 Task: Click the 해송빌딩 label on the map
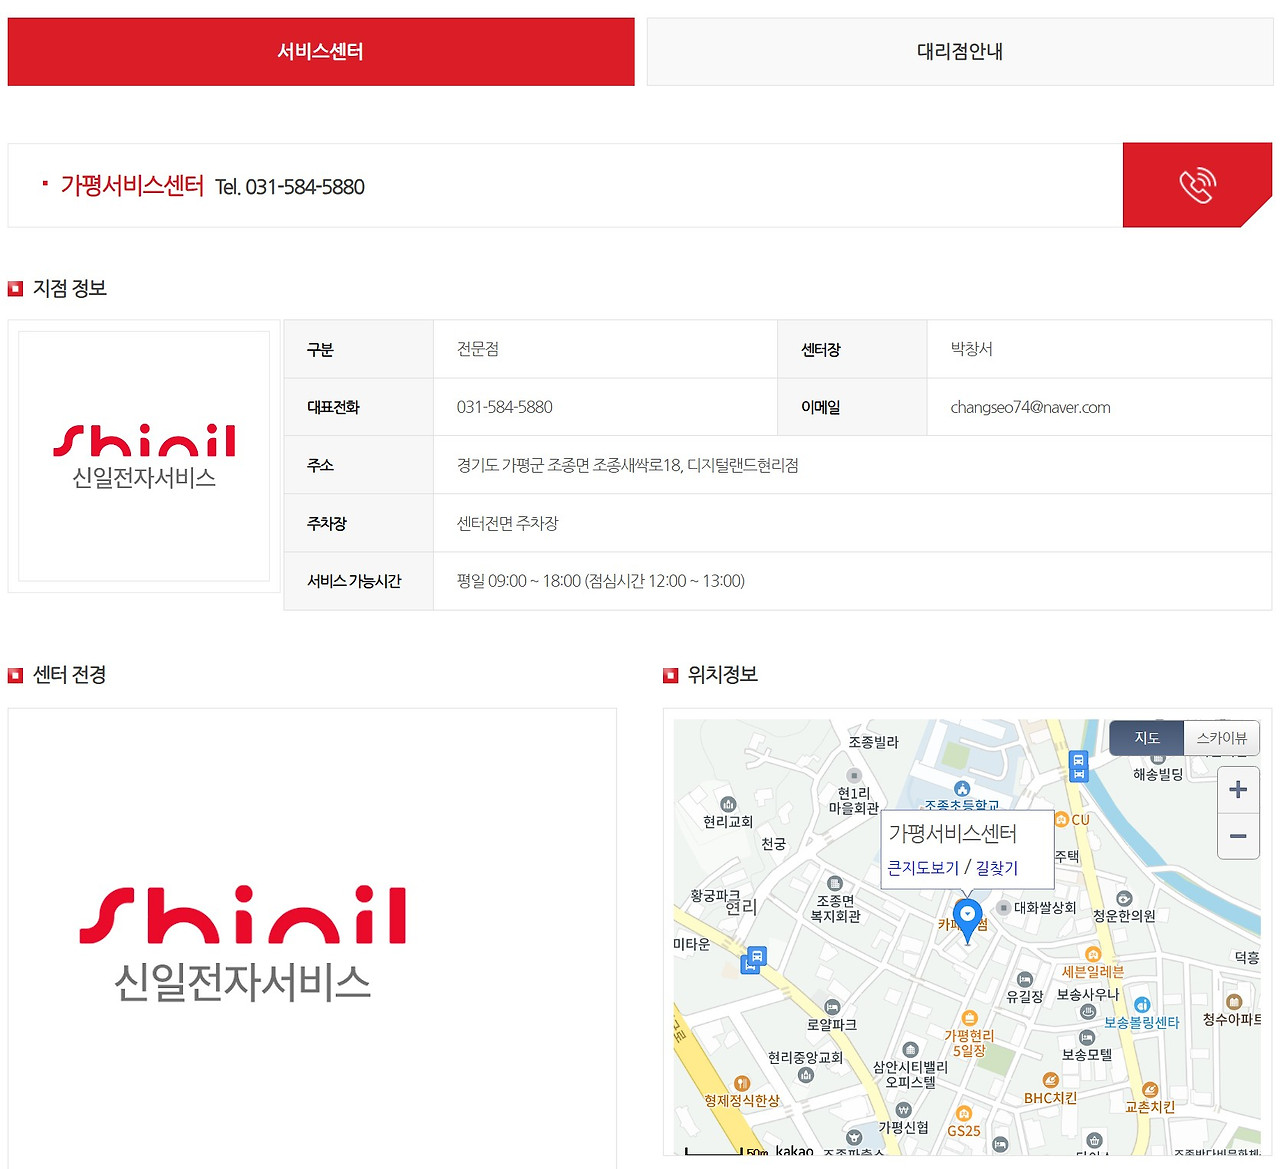1158,774
